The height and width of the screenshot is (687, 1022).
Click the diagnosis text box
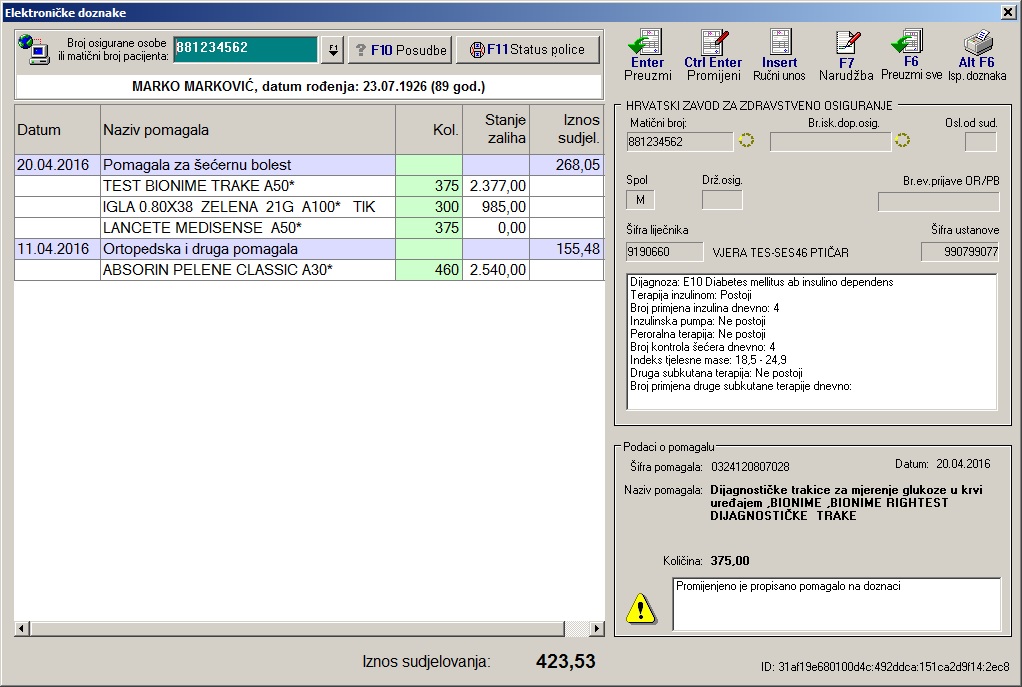tap(811, 342)
